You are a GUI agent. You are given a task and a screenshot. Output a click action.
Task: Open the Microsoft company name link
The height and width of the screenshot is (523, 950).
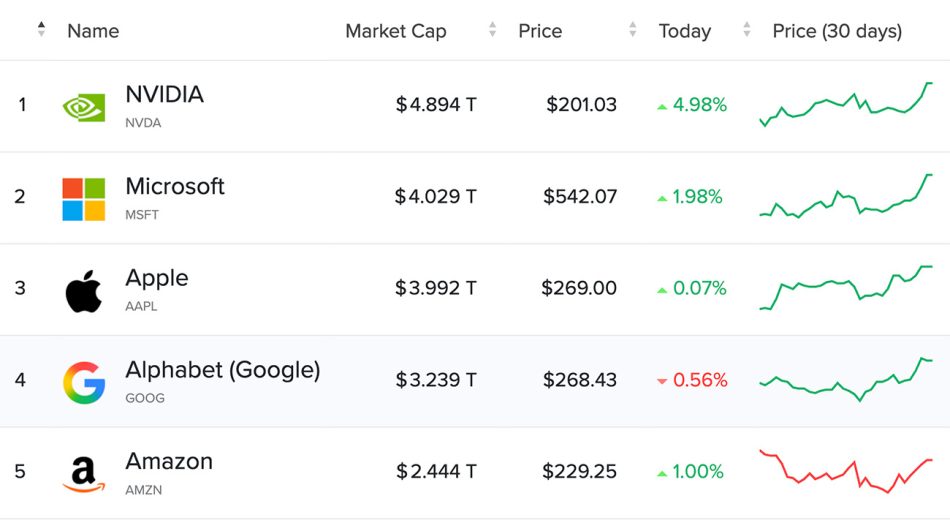(x=175, y=186)
